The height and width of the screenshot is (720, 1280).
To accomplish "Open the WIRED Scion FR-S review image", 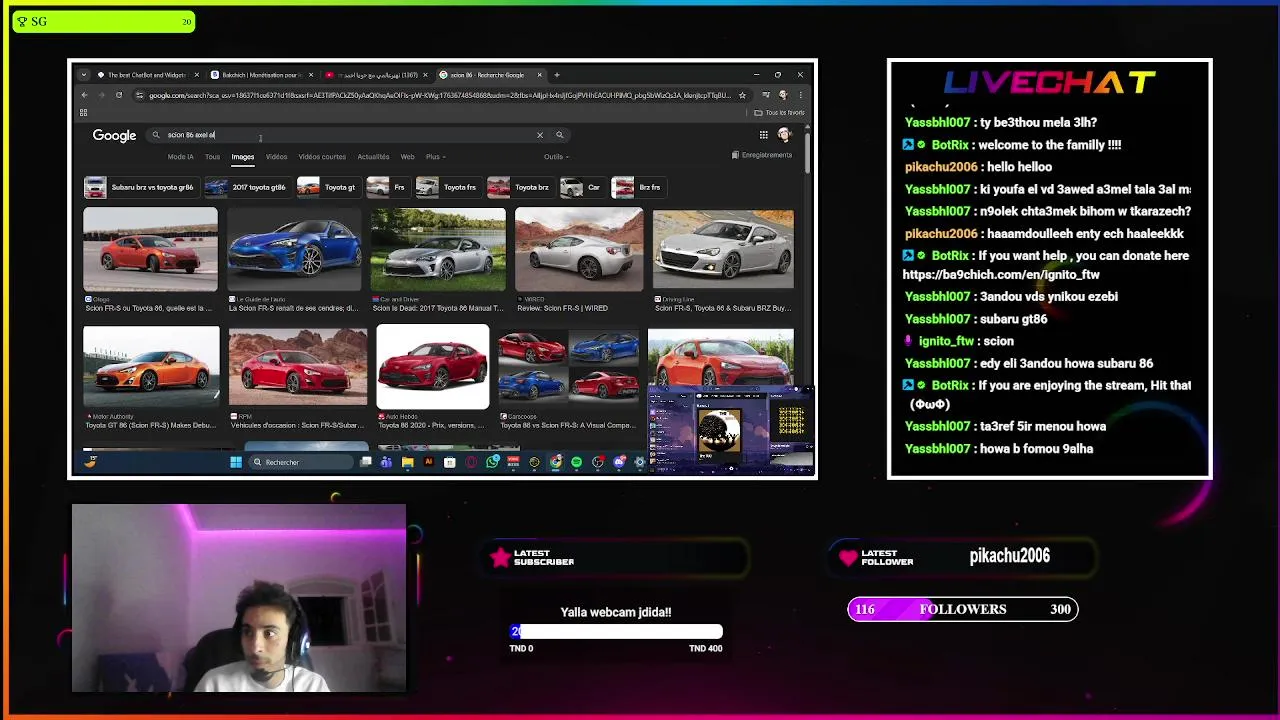I will [x=579, y=250].
